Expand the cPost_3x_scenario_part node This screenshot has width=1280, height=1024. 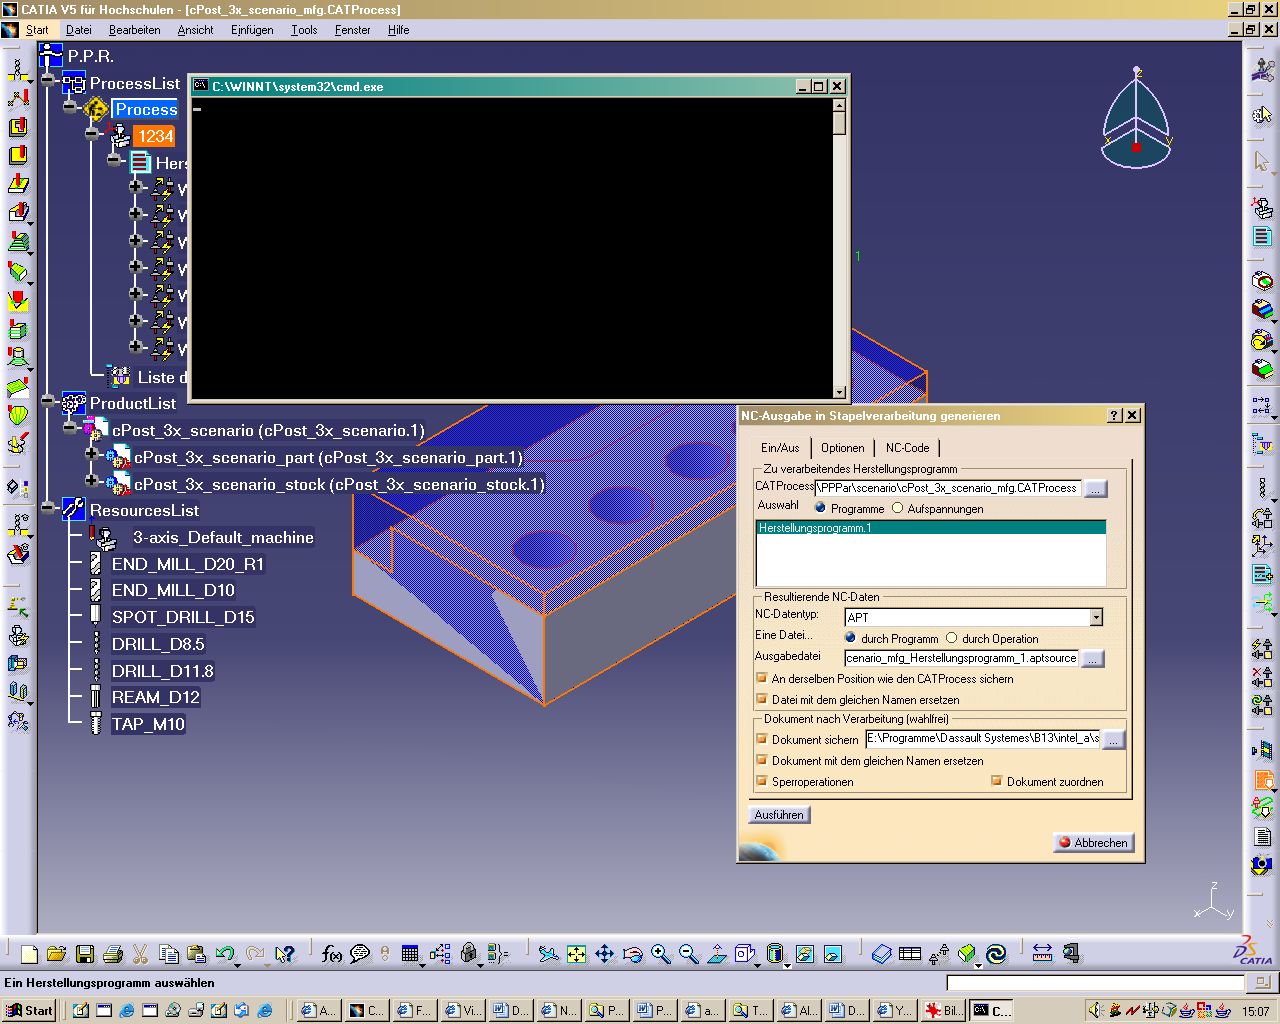92,456
